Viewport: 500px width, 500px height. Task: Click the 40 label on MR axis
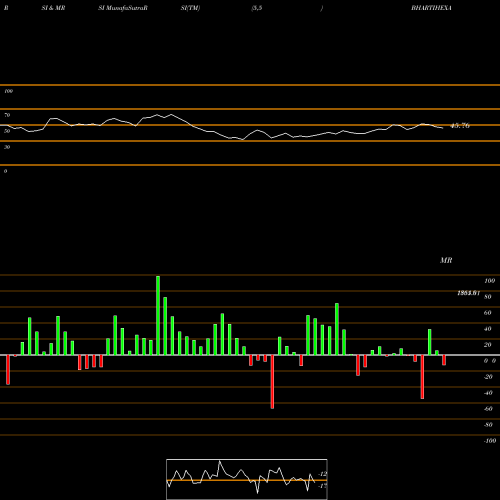(x=488, y=329)
